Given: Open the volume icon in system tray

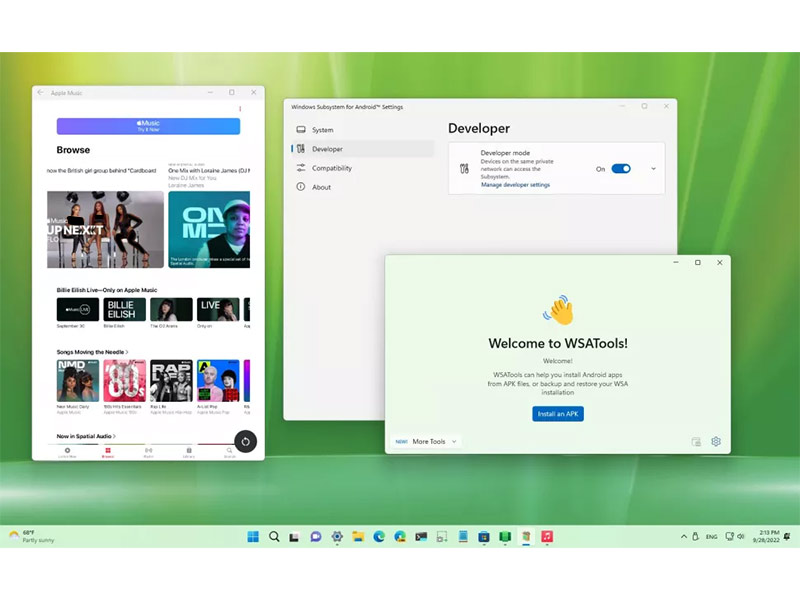Looking at the screenshot, I should (741, 537).
